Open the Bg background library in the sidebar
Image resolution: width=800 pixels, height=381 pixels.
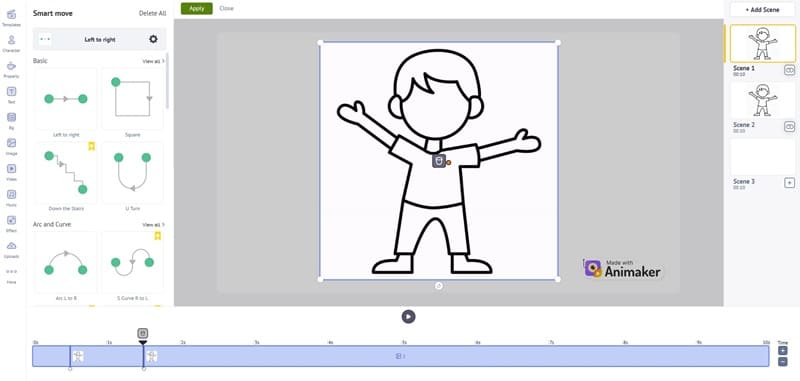(x=11, y=120)
